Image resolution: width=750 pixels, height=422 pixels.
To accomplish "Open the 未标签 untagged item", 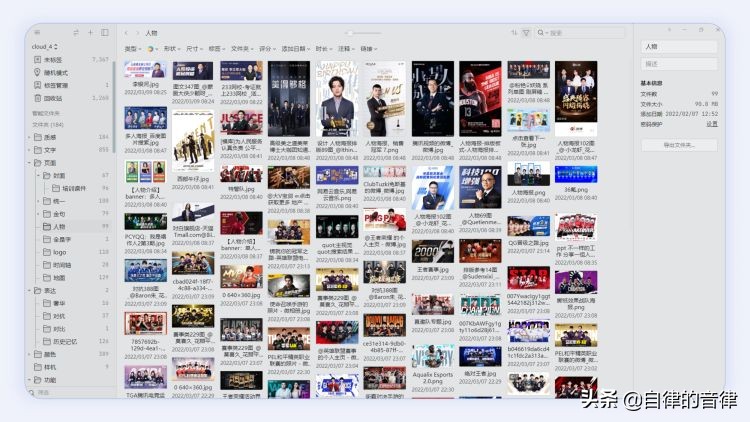I will [x=54, y=60].
